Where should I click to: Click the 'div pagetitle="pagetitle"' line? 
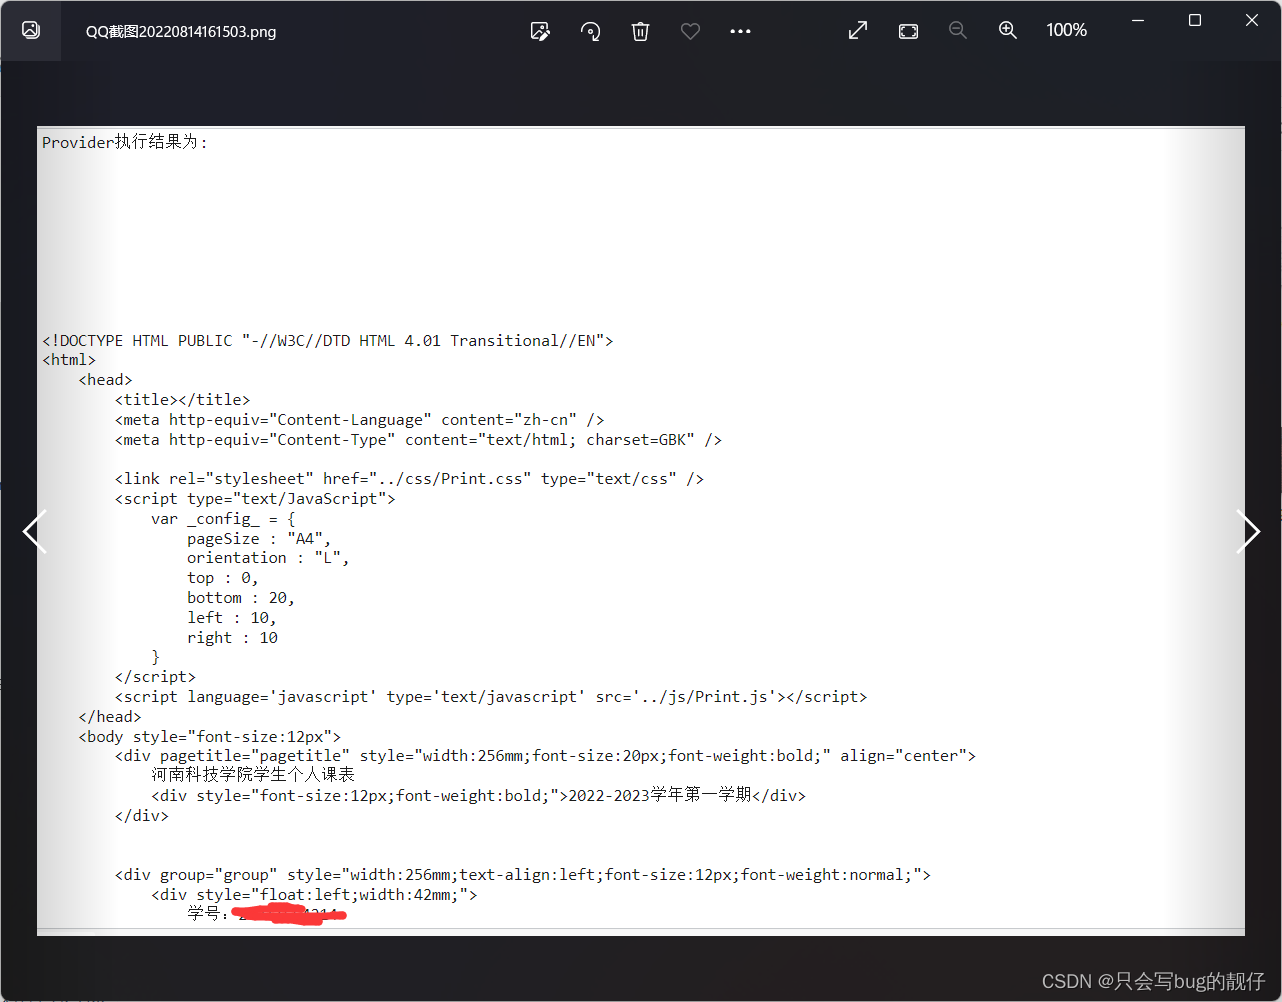pos(545,755)
